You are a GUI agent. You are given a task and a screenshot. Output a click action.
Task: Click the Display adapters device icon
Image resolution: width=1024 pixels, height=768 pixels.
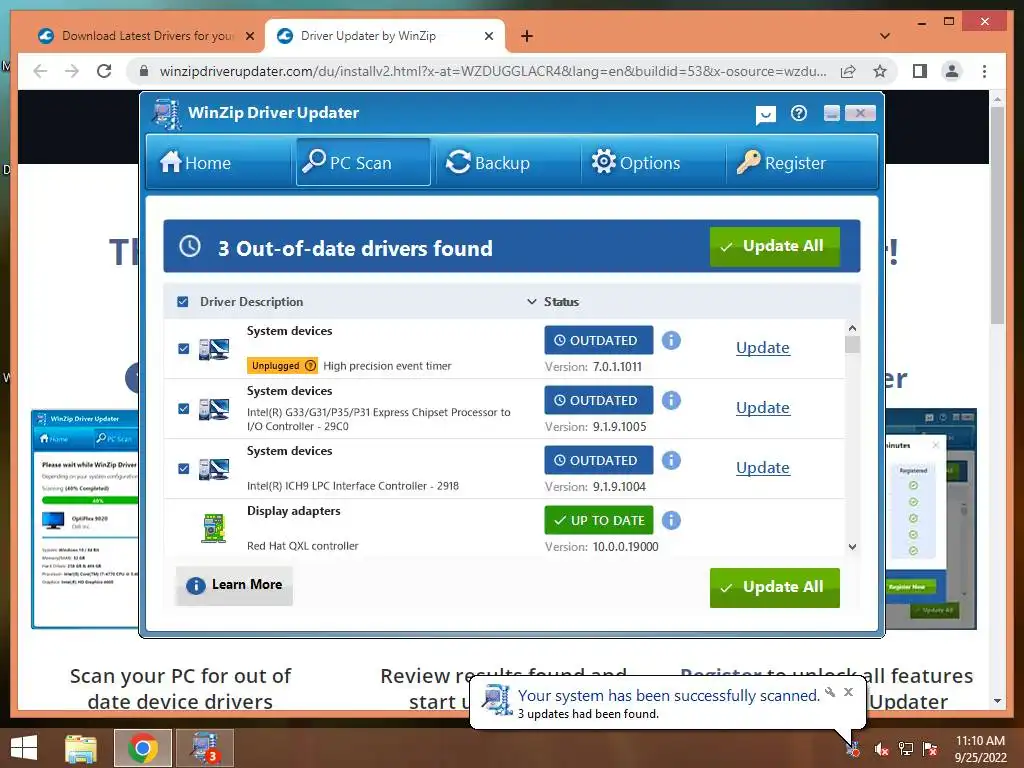click(x=214, y=528)
